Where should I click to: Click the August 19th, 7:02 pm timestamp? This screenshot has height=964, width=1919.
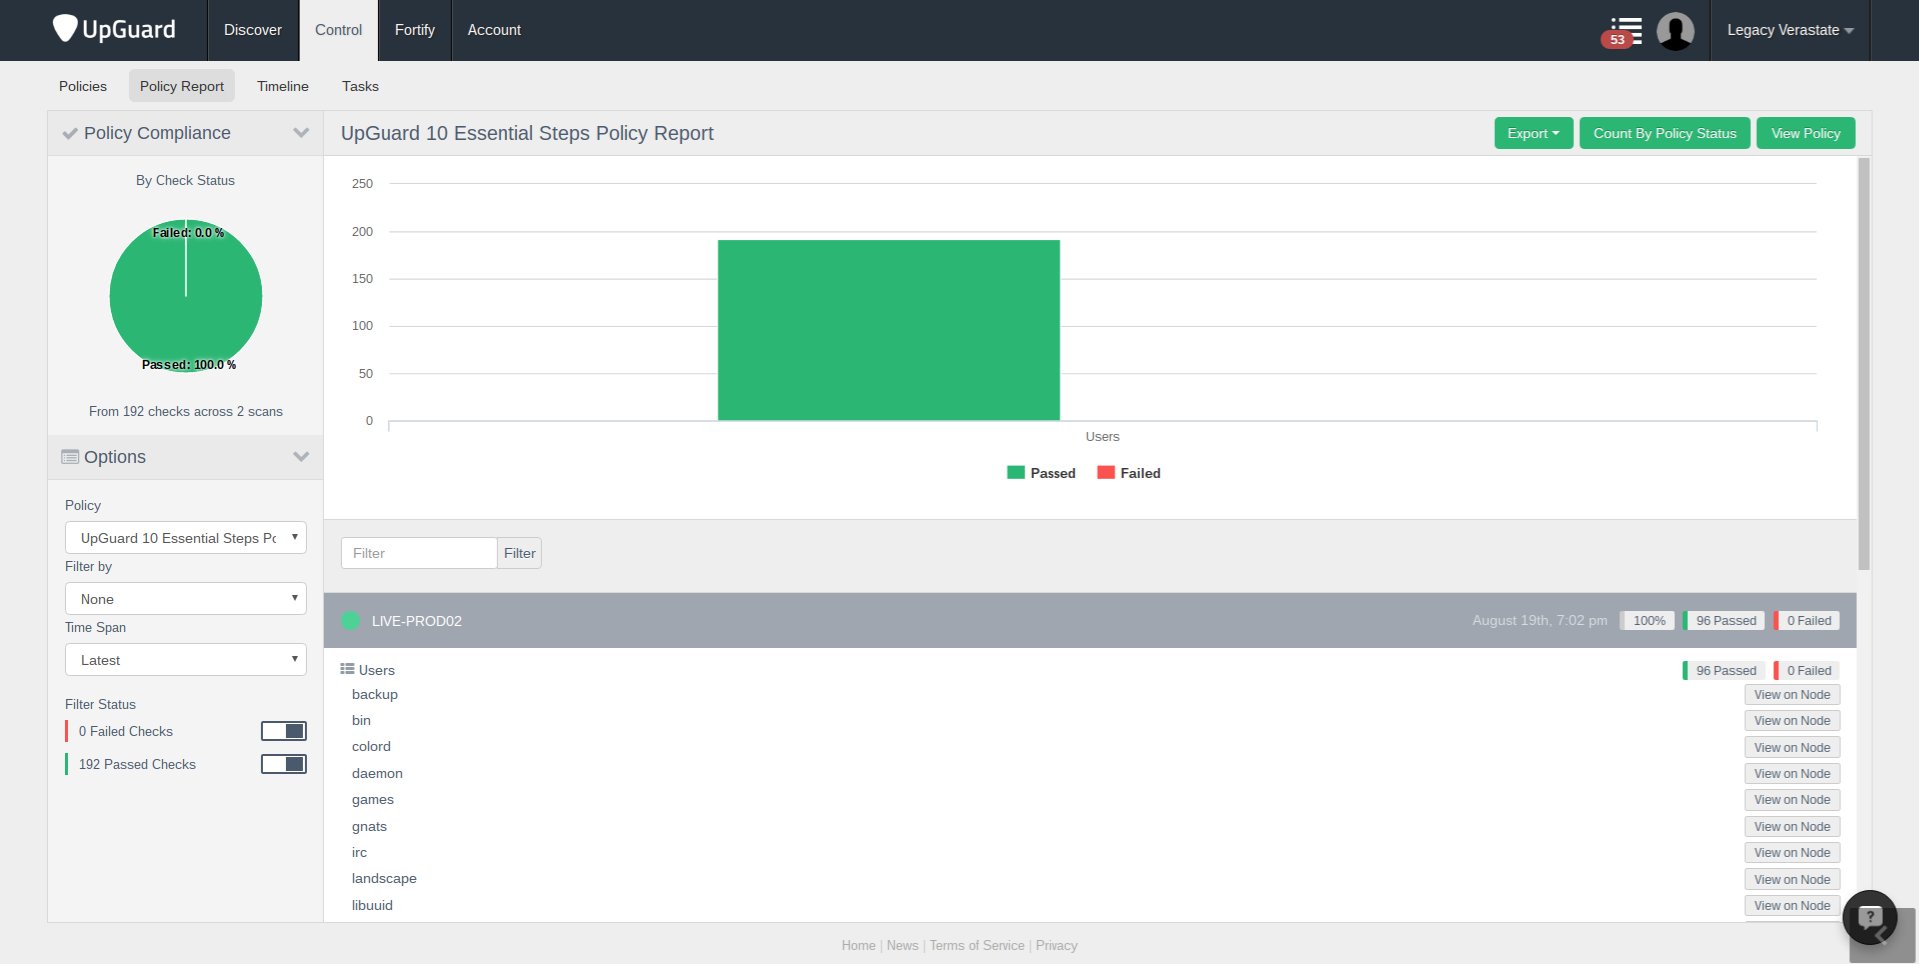tap(1540, 621)
